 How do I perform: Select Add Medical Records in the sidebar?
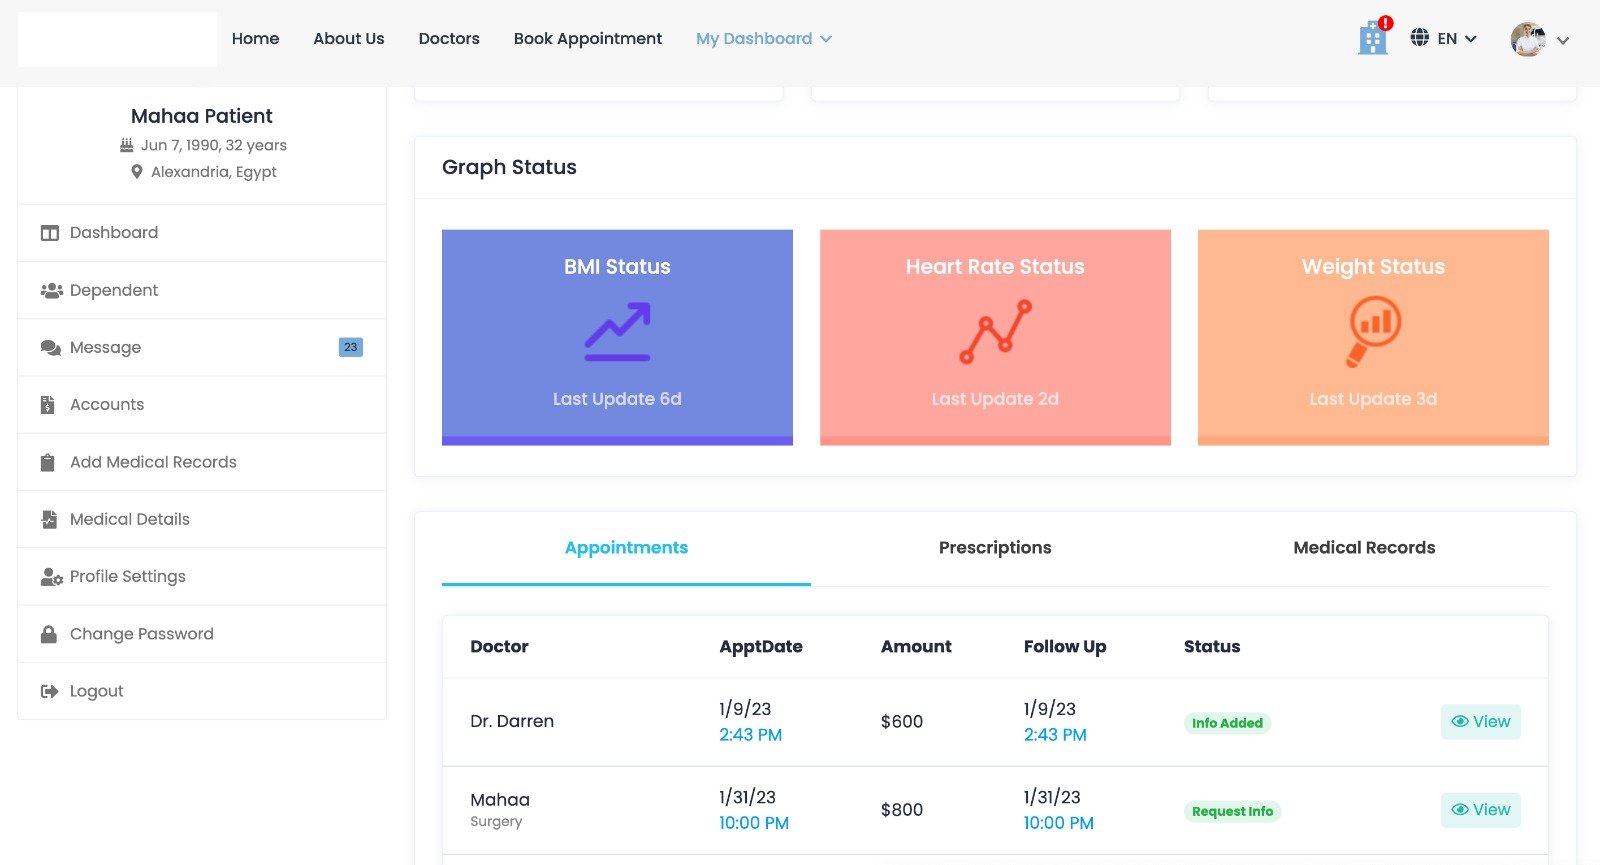point(202,462)
